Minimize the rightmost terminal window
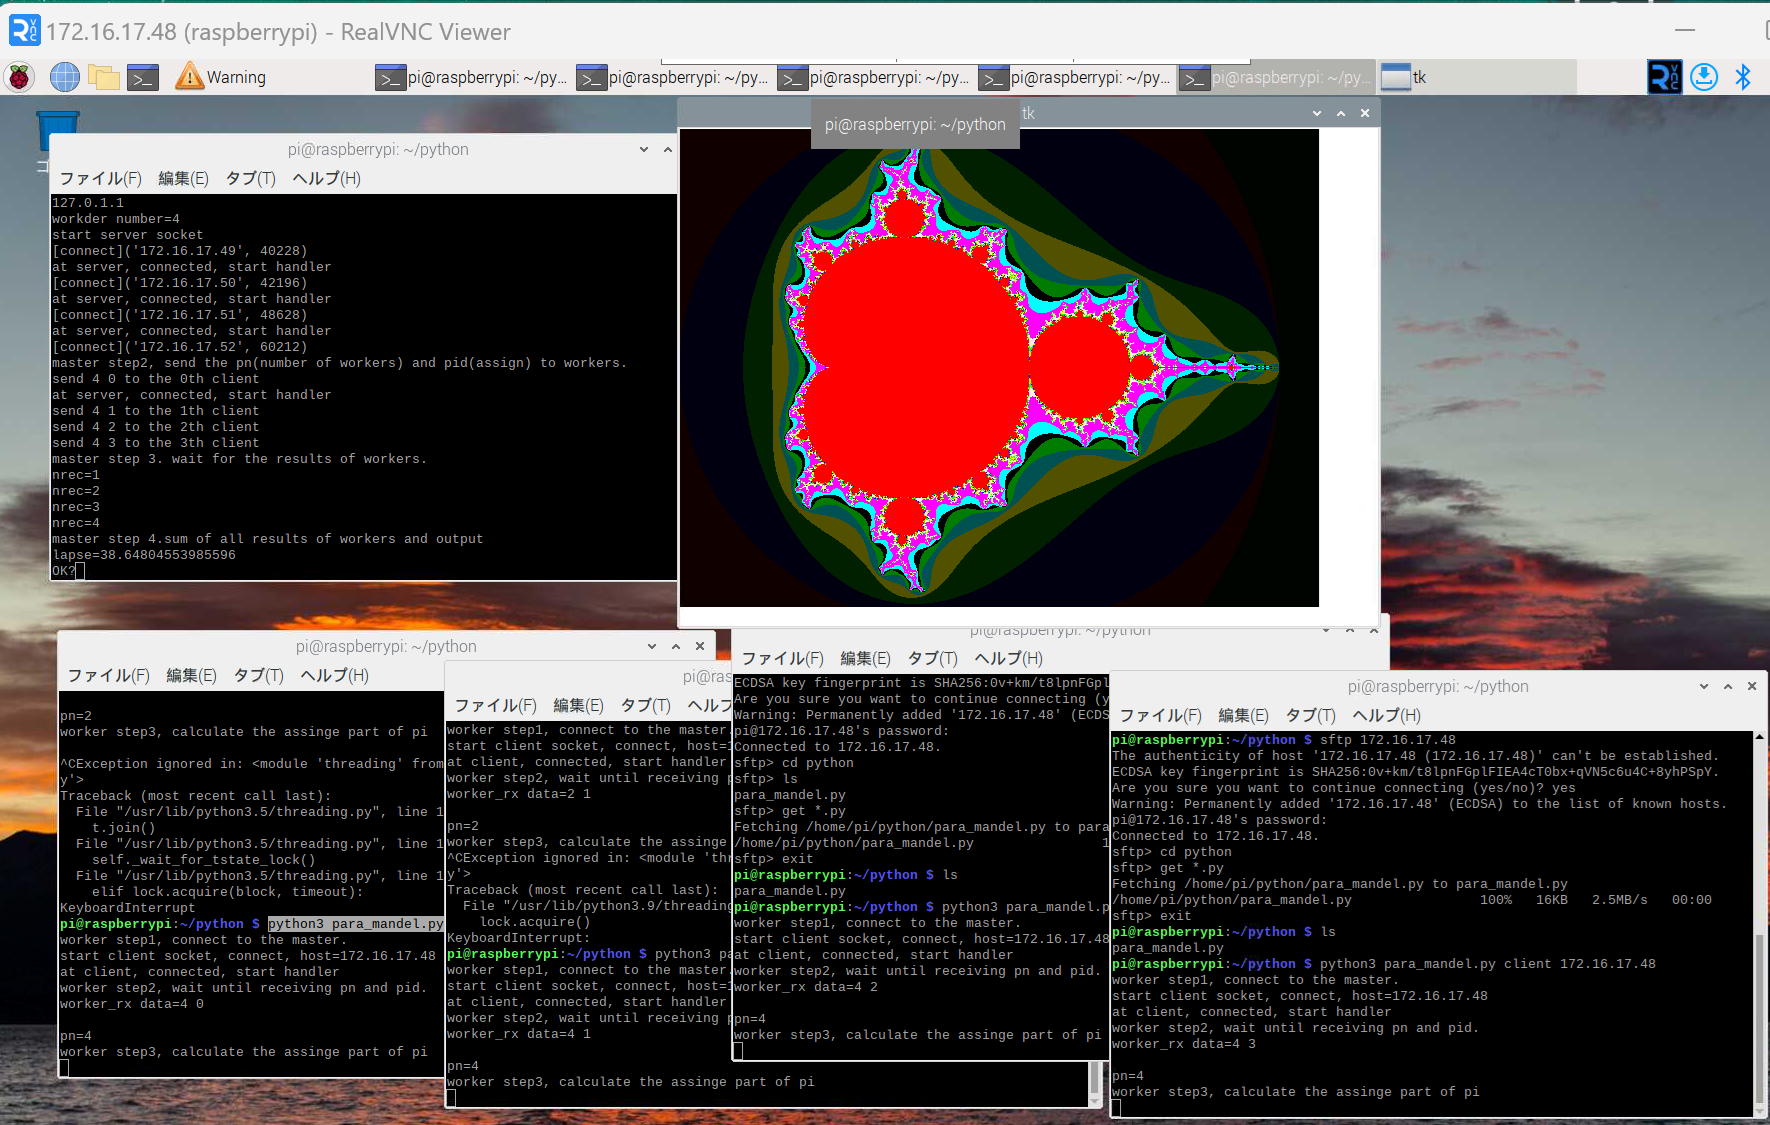Viewport: 1770px width, 1125px height. coord(1704,686)
